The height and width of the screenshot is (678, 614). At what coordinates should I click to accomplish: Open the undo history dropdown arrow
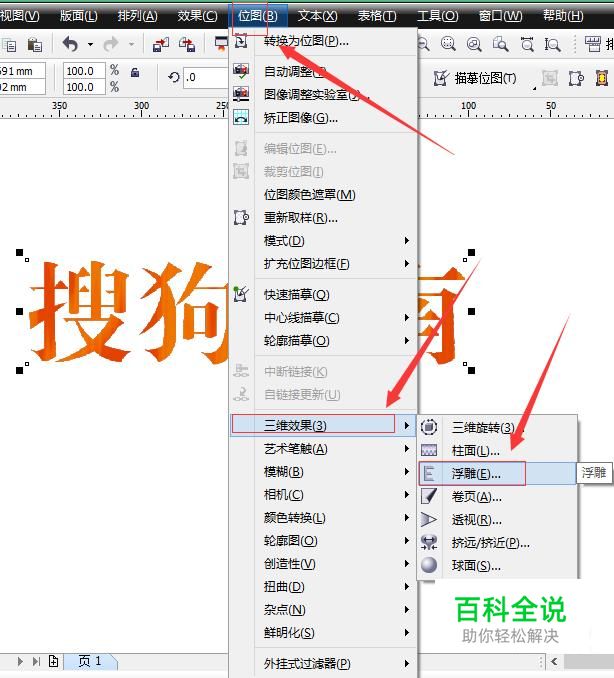[90, 44]
